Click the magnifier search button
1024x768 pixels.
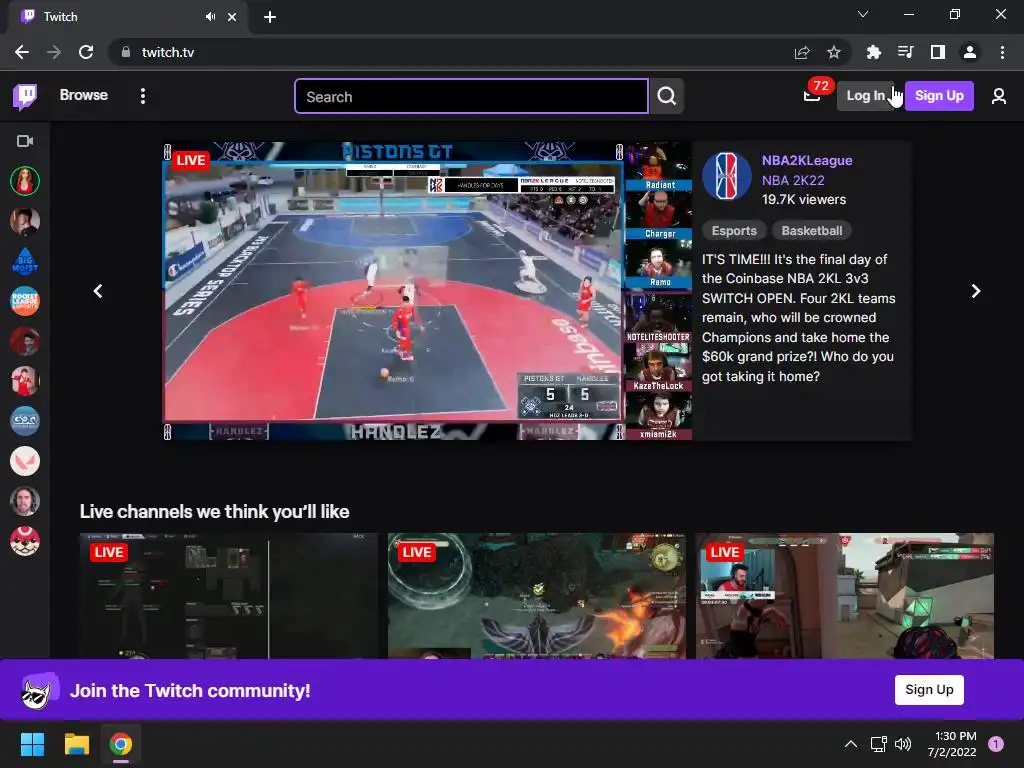pos(666,97)
